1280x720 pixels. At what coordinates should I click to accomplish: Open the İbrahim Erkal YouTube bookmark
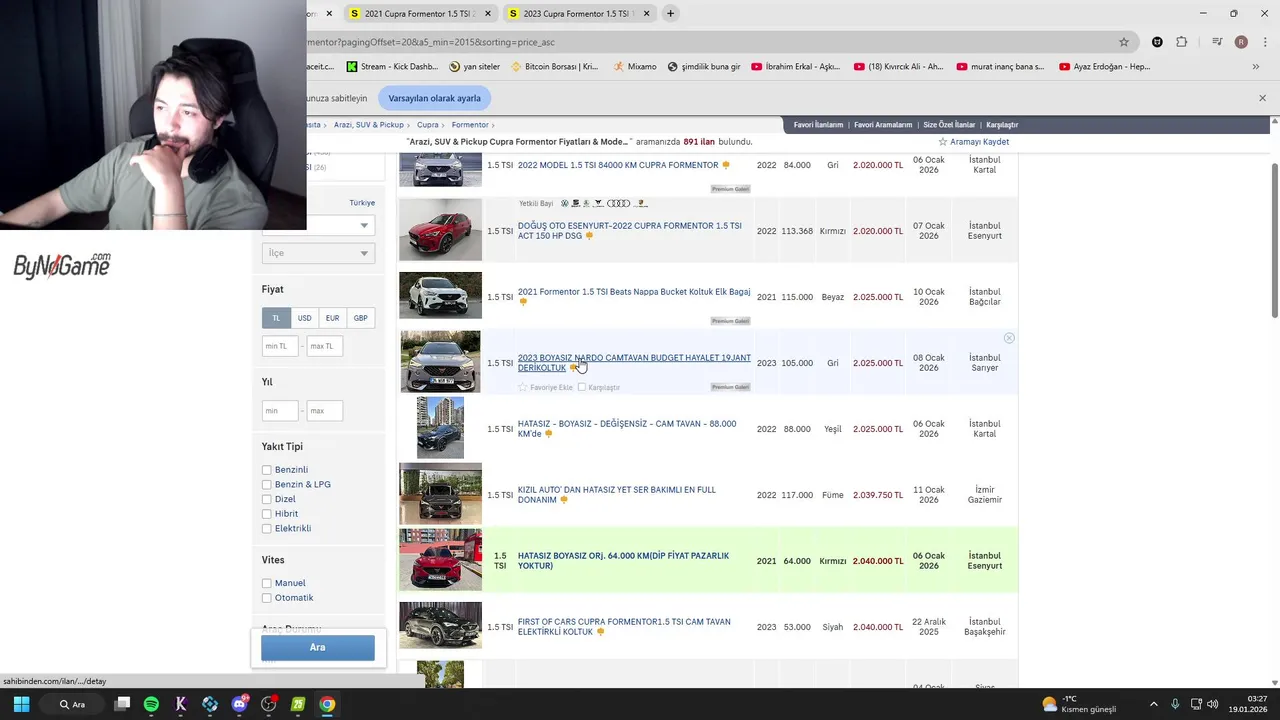[795, 67]
